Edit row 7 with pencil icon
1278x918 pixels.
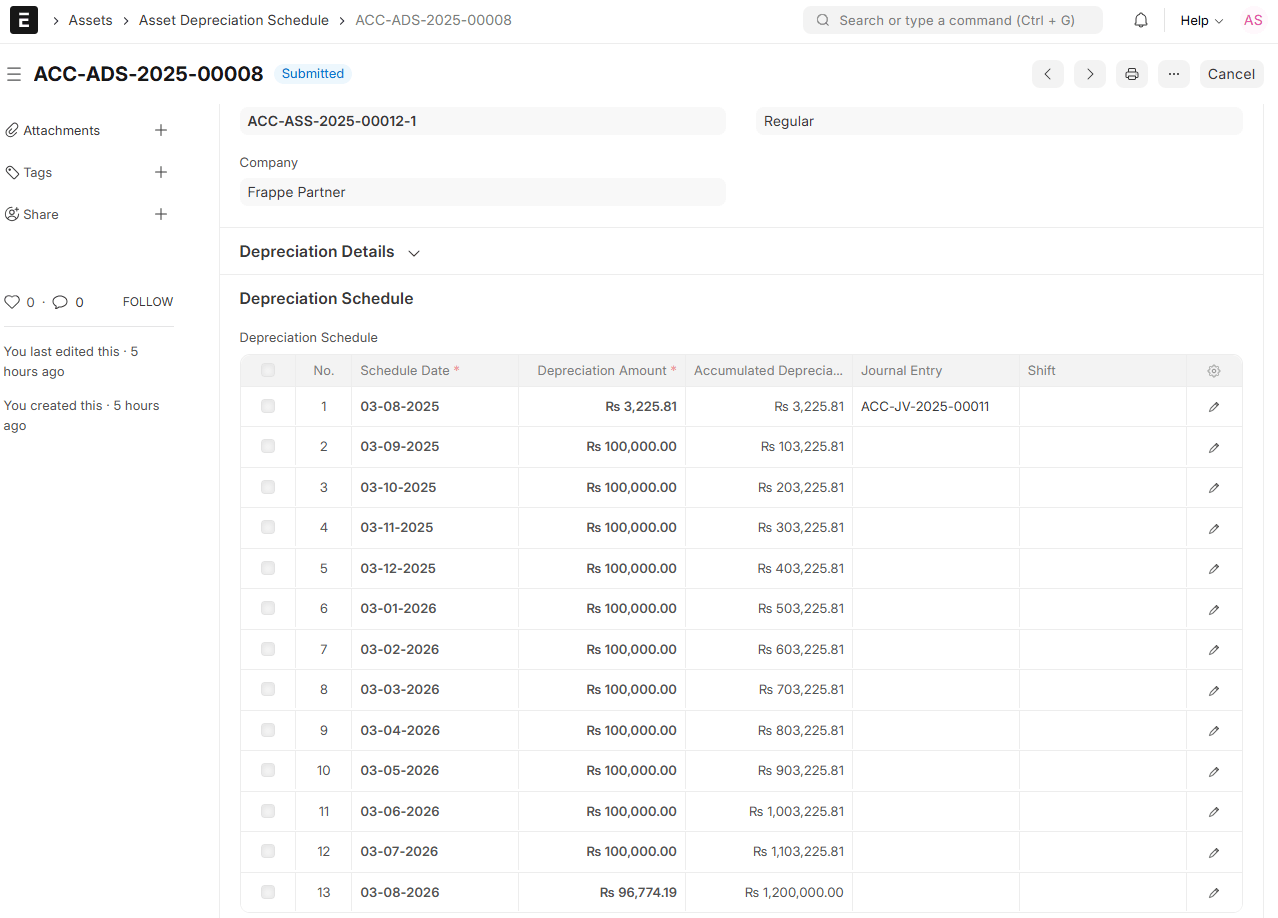click(1214, 650)
